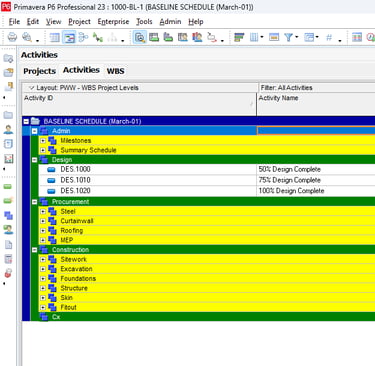Click the table icon right of the hash icon
The image size is (375, 366).
tap(357, 37)
